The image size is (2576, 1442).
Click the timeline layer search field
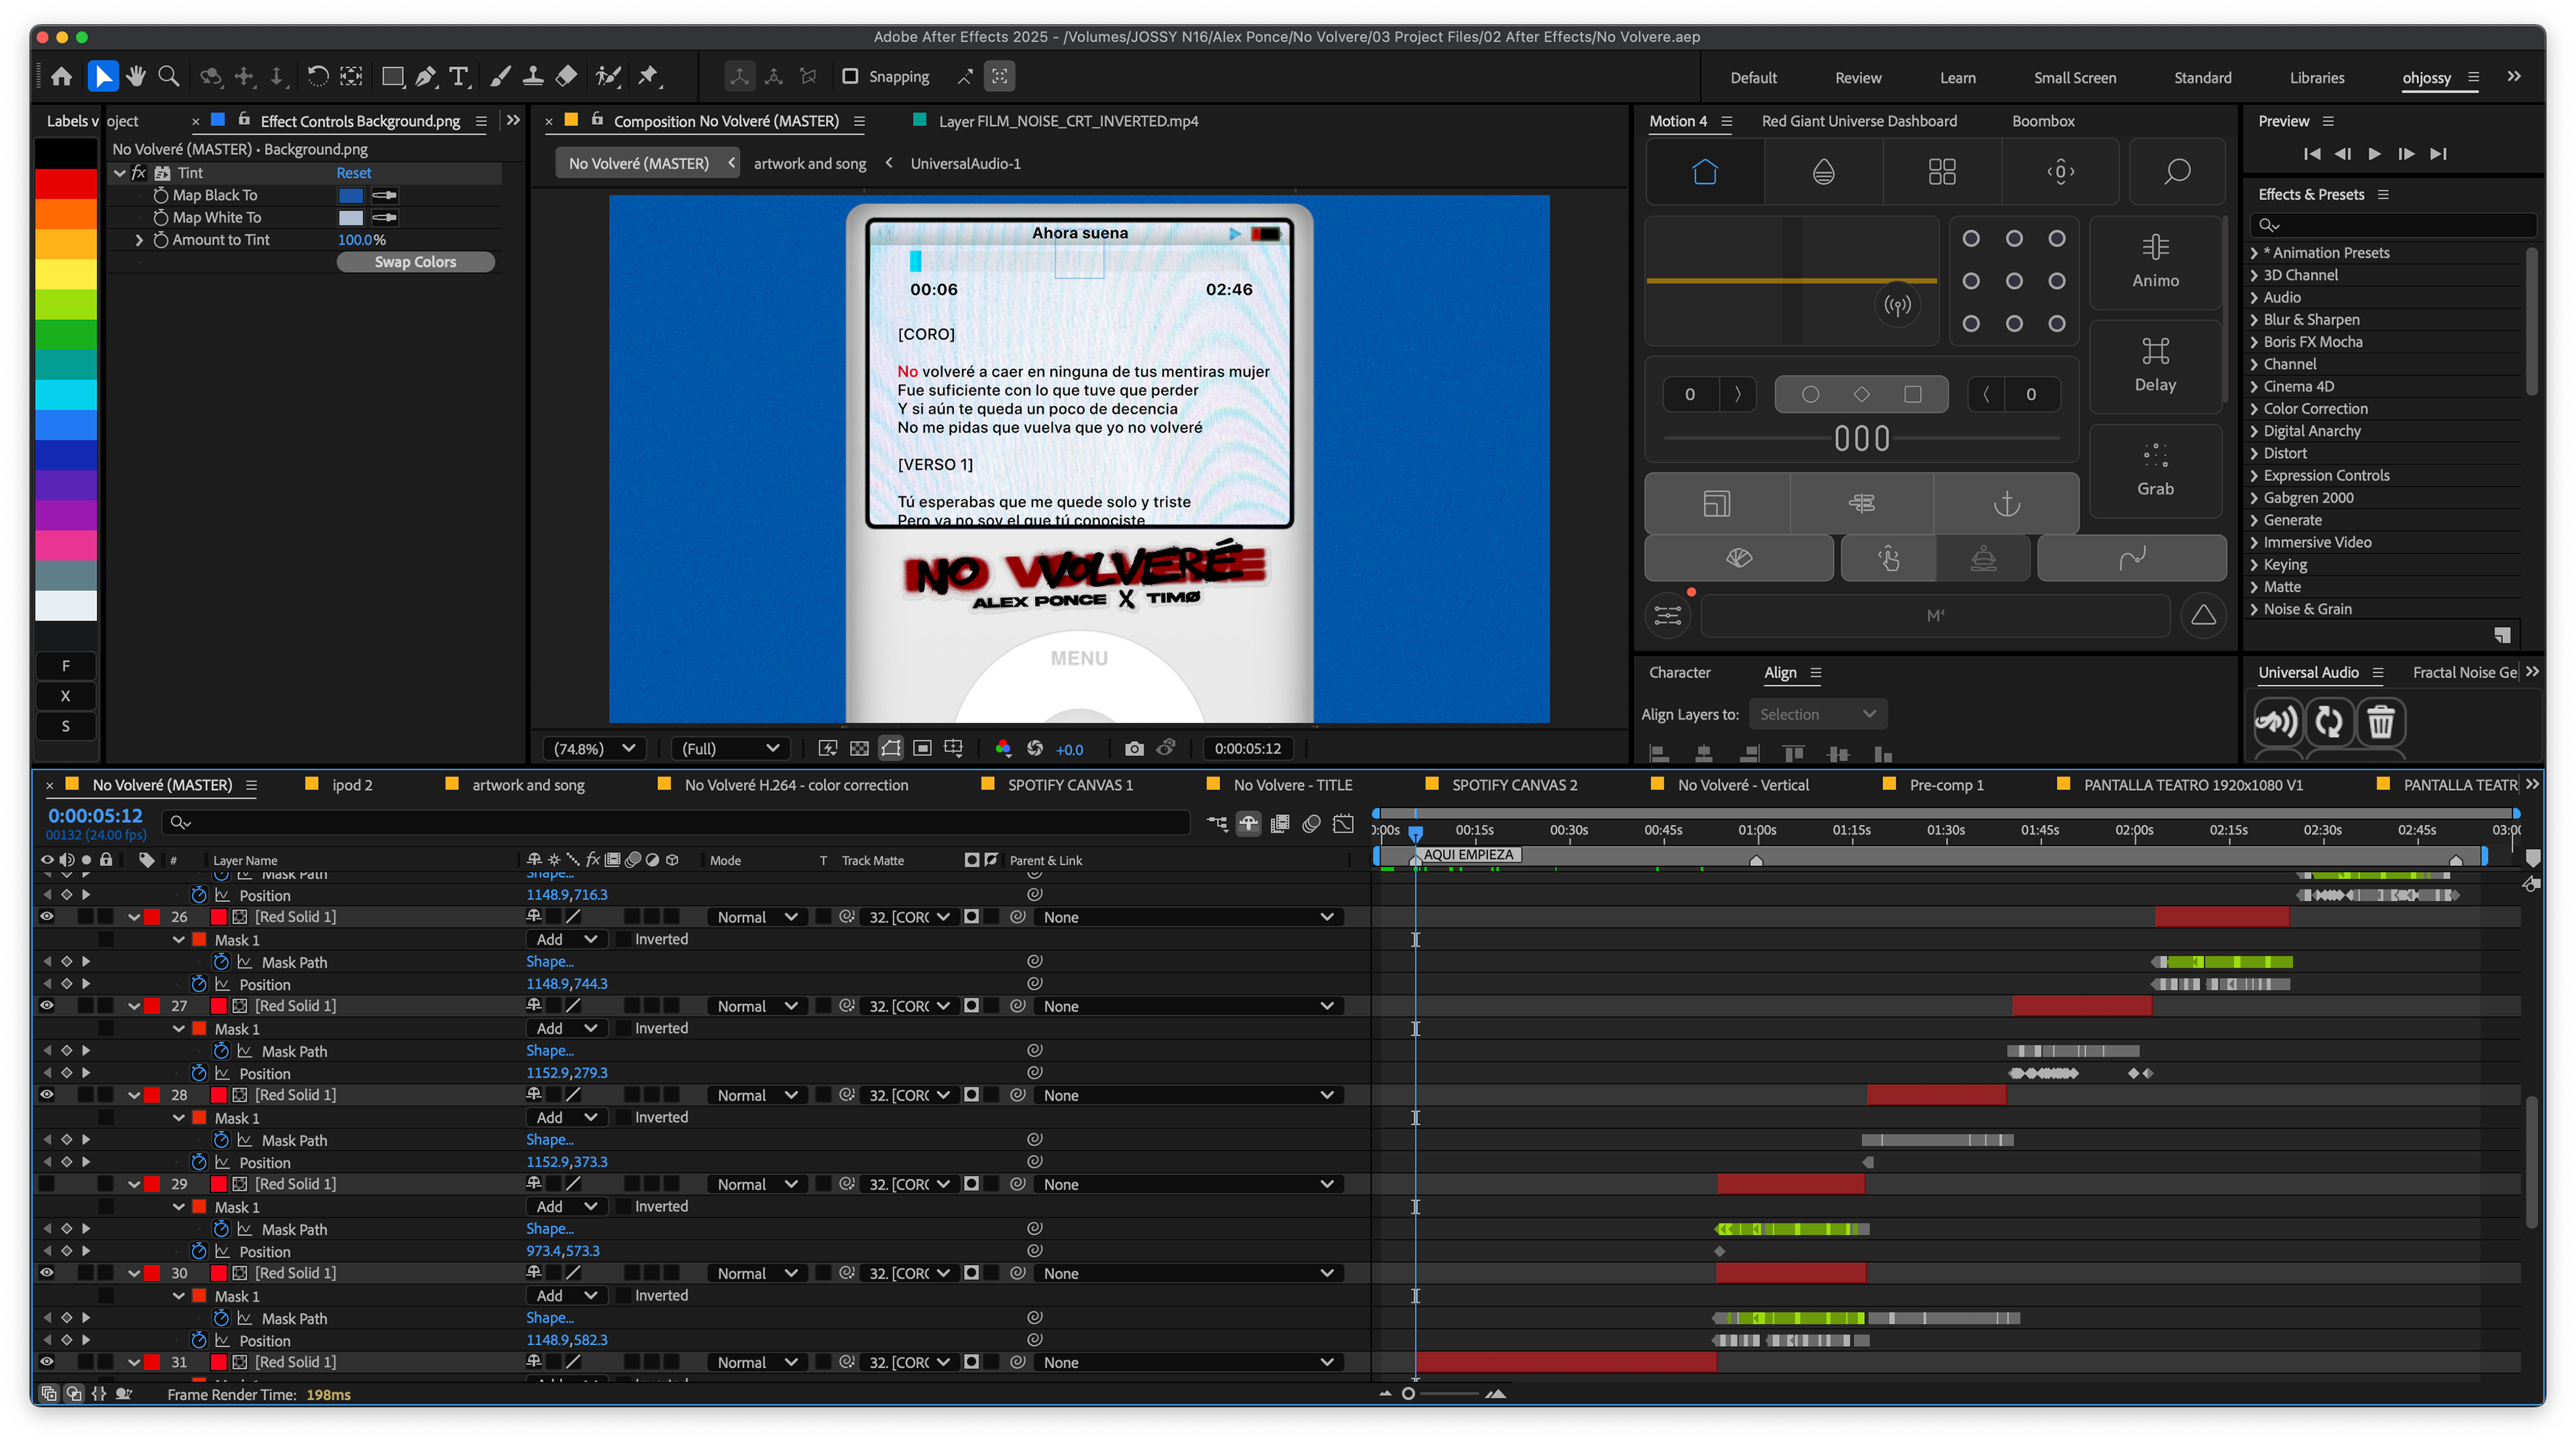(677, 822)
